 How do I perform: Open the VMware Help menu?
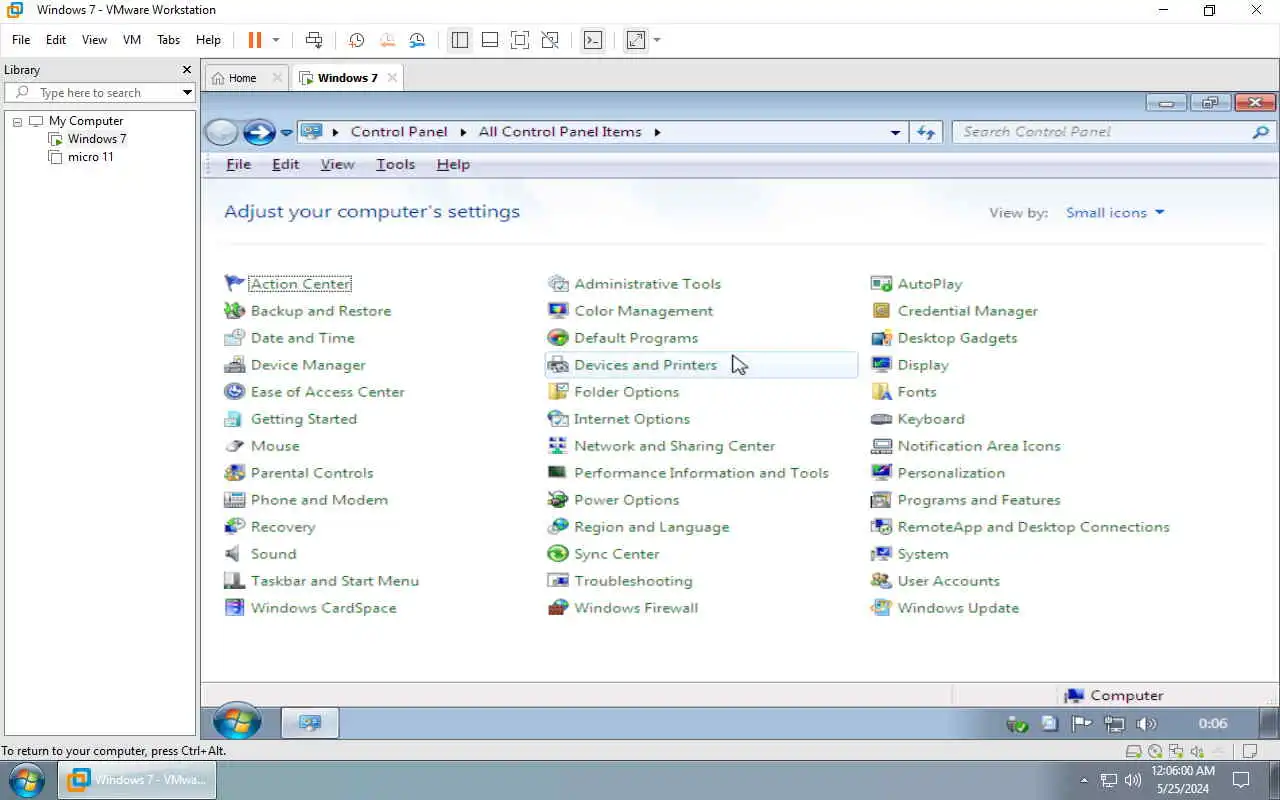pos(208,40)
